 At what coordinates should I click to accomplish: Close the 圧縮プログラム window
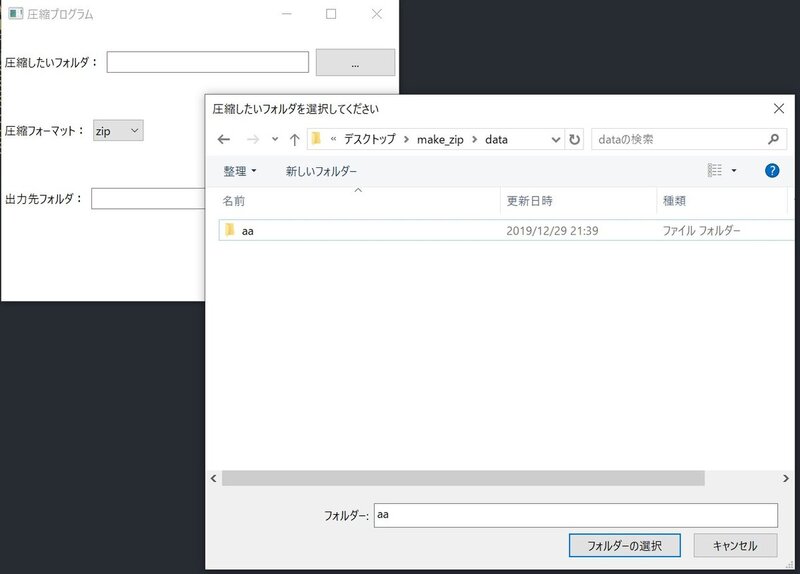click(377, 14)
